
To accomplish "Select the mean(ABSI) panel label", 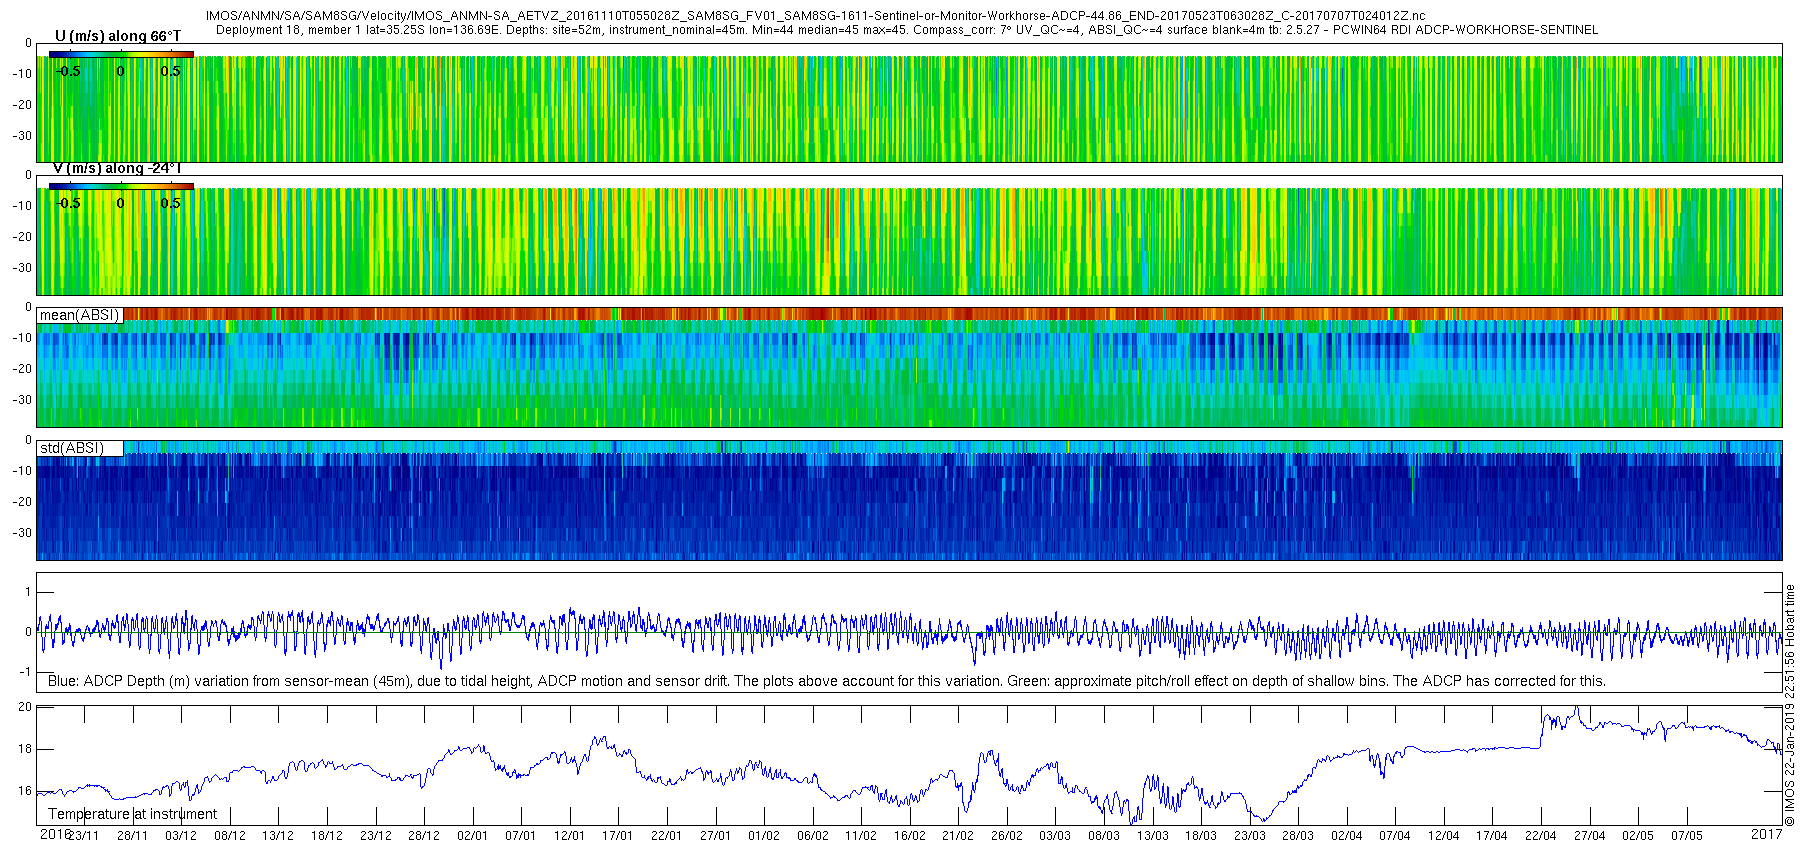I will 80,315.
